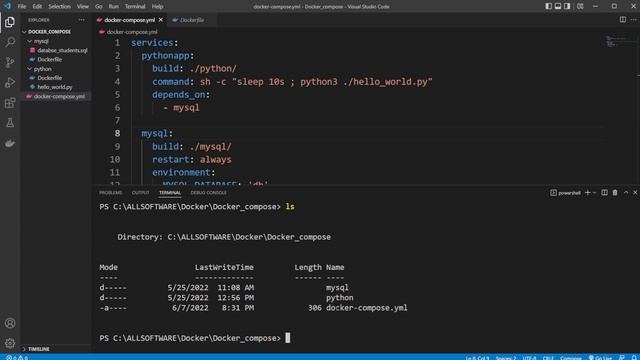Image resolution: width=640 pixels, height=360 pixels.
Task: Change Spaces: 2 indentation in status bar
Action: coord(506,358)
